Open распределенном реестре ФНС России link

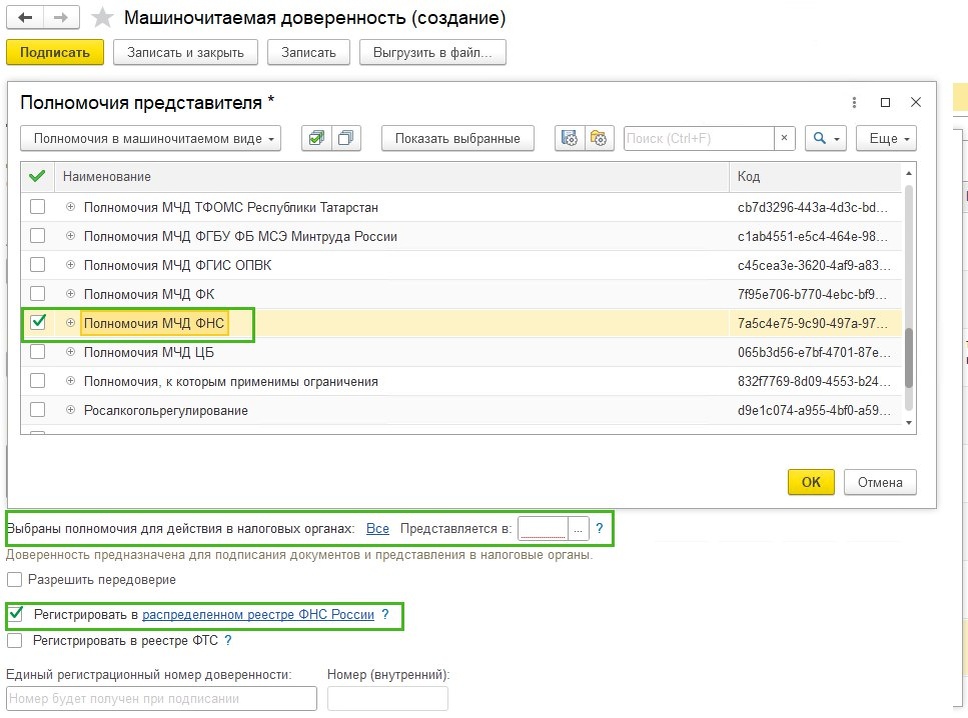pyautogui.click(x=258, y=614)
